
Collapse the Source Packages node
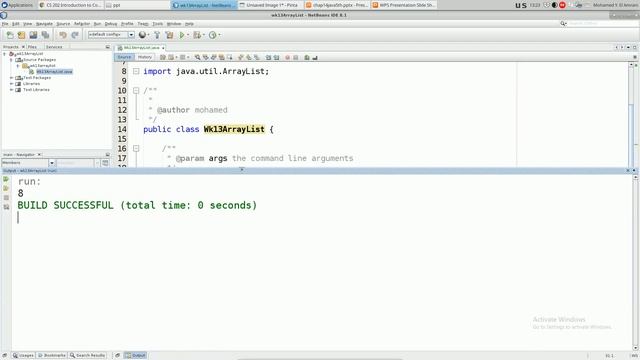[x=11, y=60]
